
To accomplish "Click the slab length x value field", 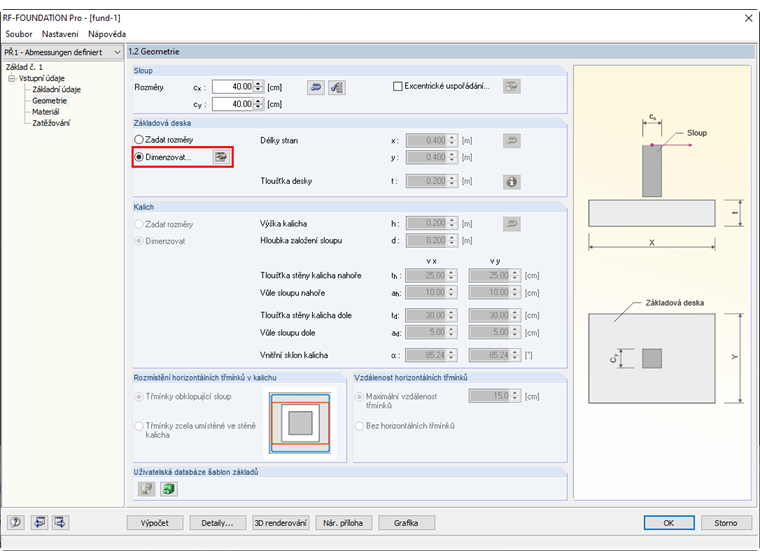I will [x=427, y=141].
